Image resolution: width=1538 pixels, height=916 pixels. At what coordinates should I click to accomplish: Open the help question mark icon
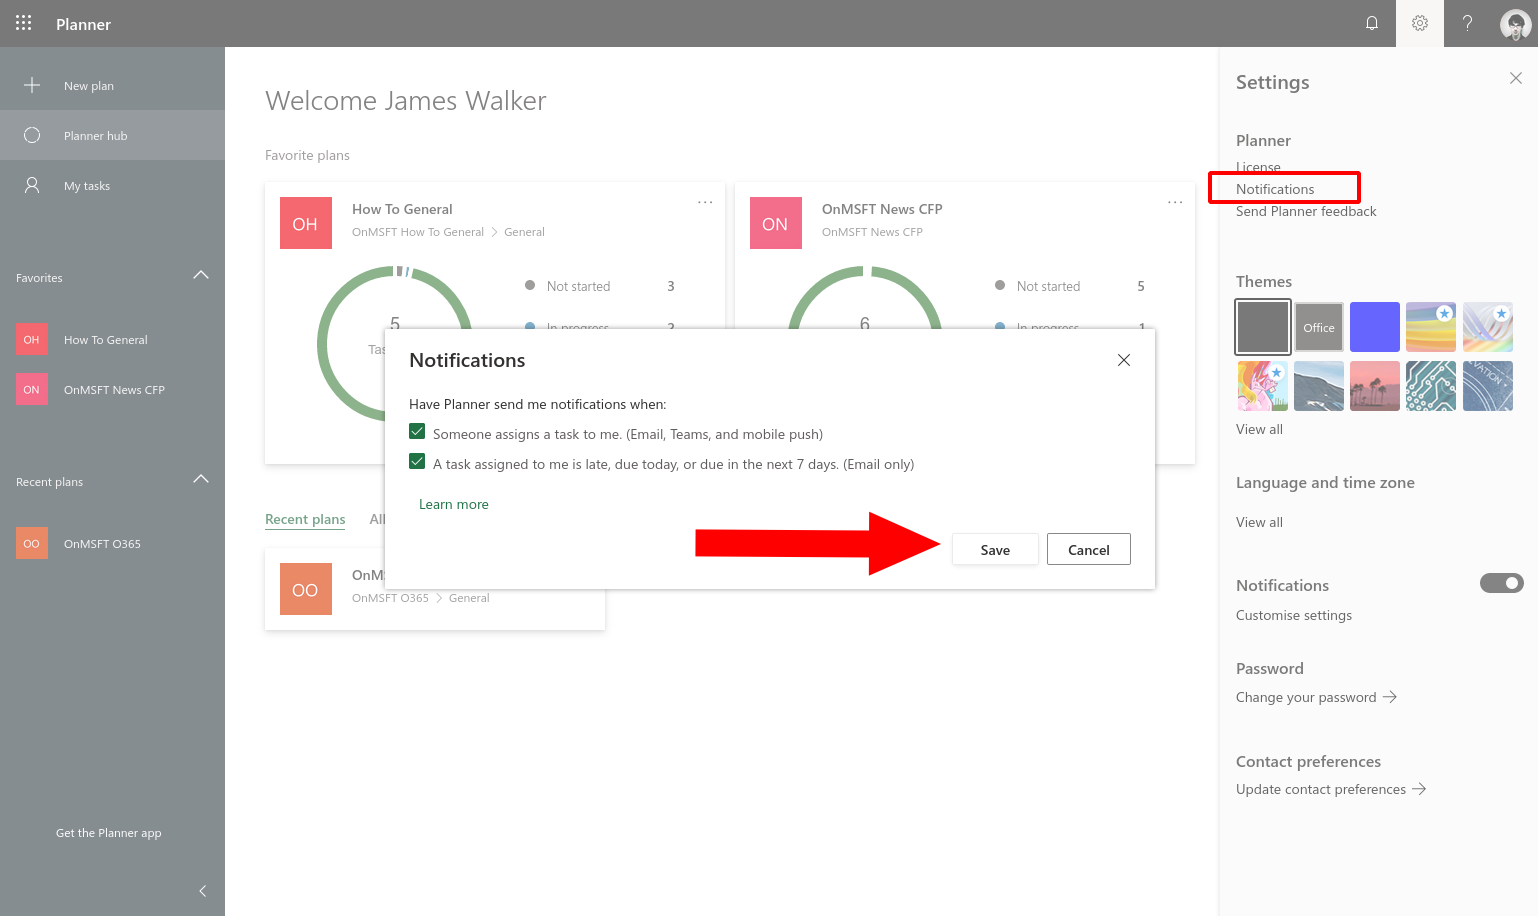coord(1467,23)
